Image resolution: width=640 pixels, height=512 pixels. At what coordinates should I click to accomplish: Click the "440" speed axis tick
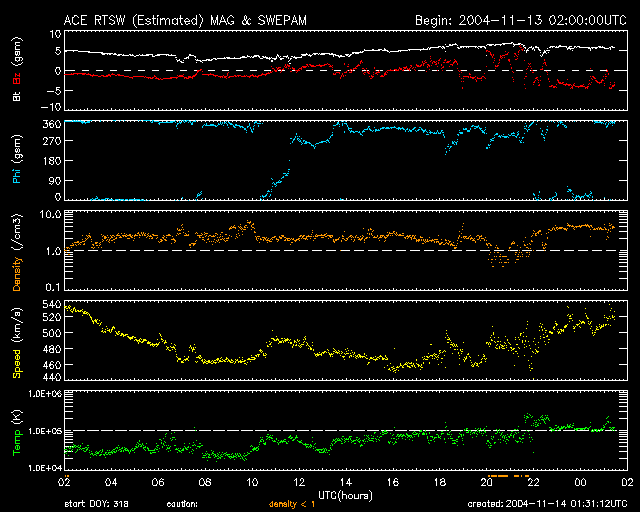click(x=52, y=377)
